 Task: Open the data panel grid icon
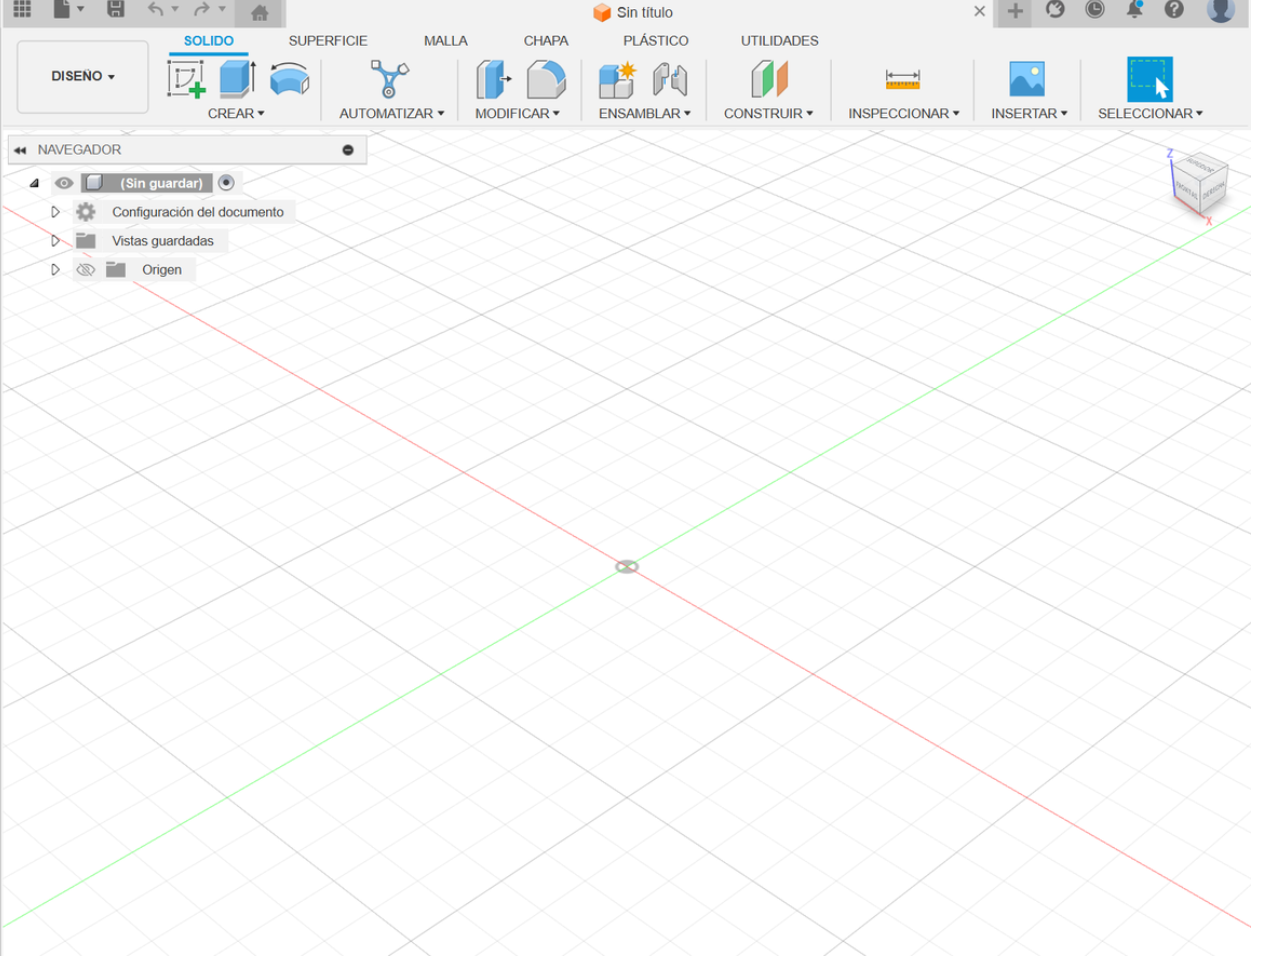tap(22, 9)
